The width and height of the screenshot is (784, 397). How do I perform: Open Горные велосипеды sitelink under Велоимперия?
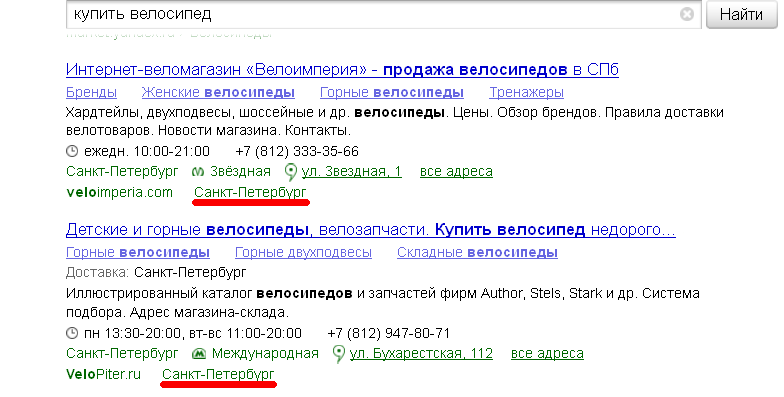(392, 92)
